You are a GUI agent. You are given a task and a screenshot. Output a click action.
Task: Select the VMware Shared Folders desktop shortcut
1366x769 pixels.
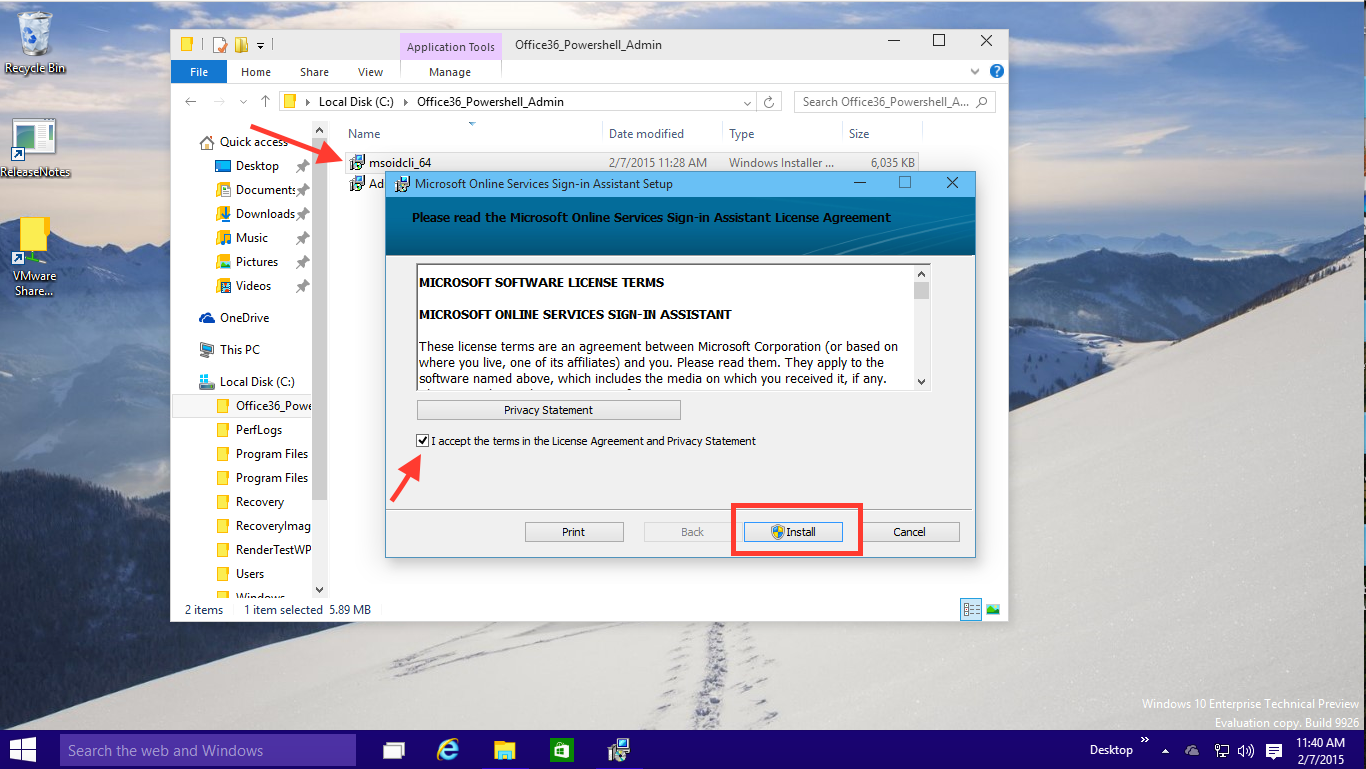[35, 258]
